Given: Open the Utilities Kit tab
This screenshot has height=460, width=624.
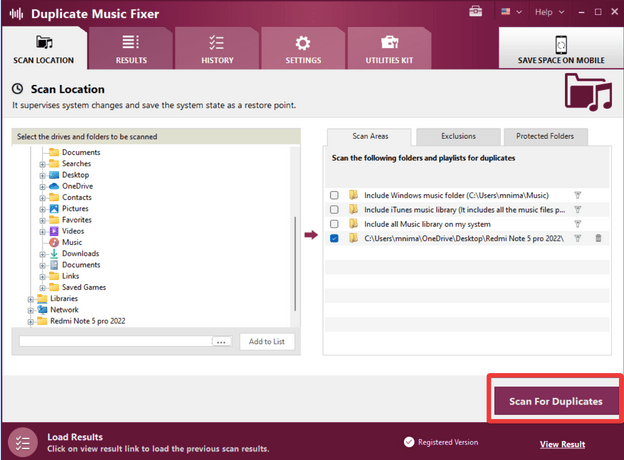Looking at the screenshot, I should (x=389, y=49).
